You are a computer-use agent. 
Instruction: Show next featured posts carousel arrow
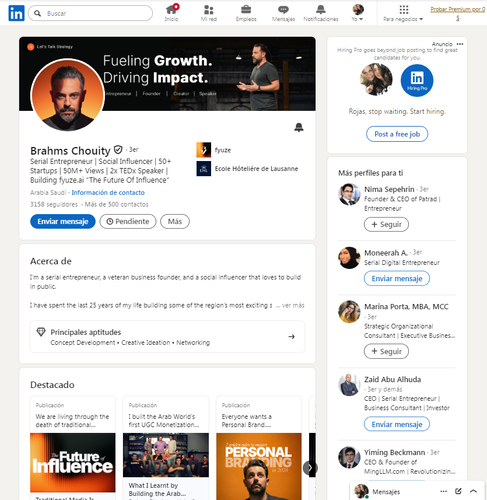pos(310,468)
